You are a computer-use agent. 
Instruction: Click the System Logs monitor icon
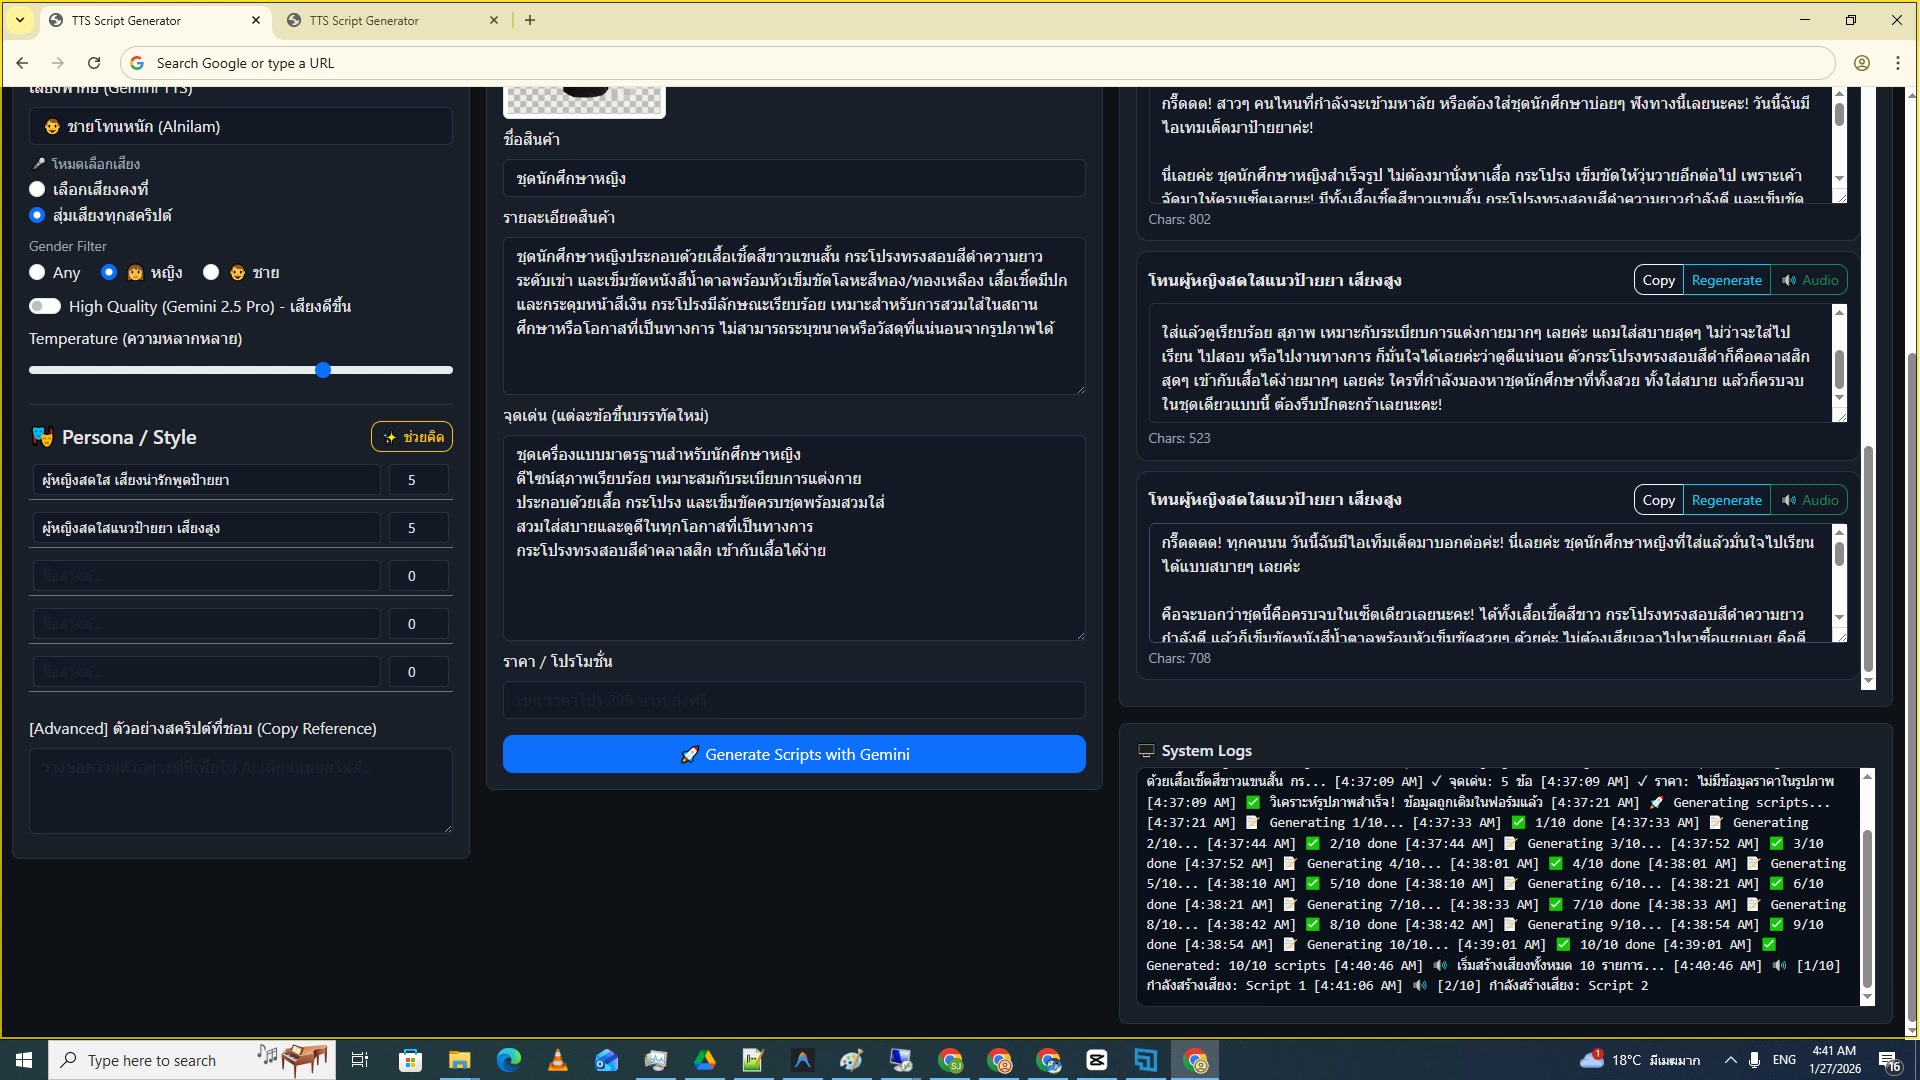coord(1146,749)
